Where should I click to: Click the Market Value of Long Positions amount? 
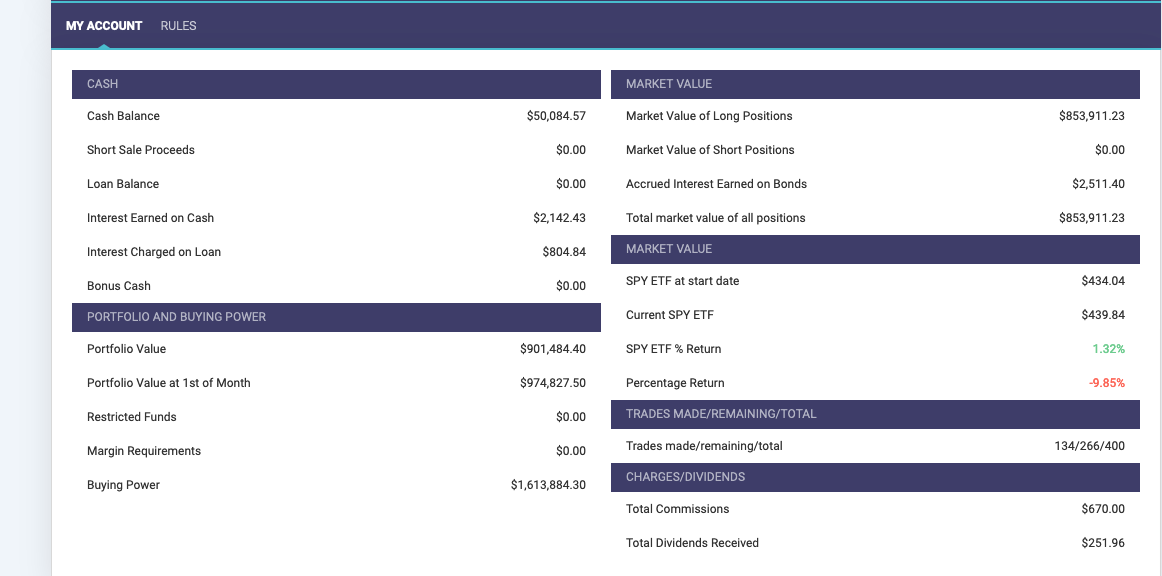(x=1091, y=116)
